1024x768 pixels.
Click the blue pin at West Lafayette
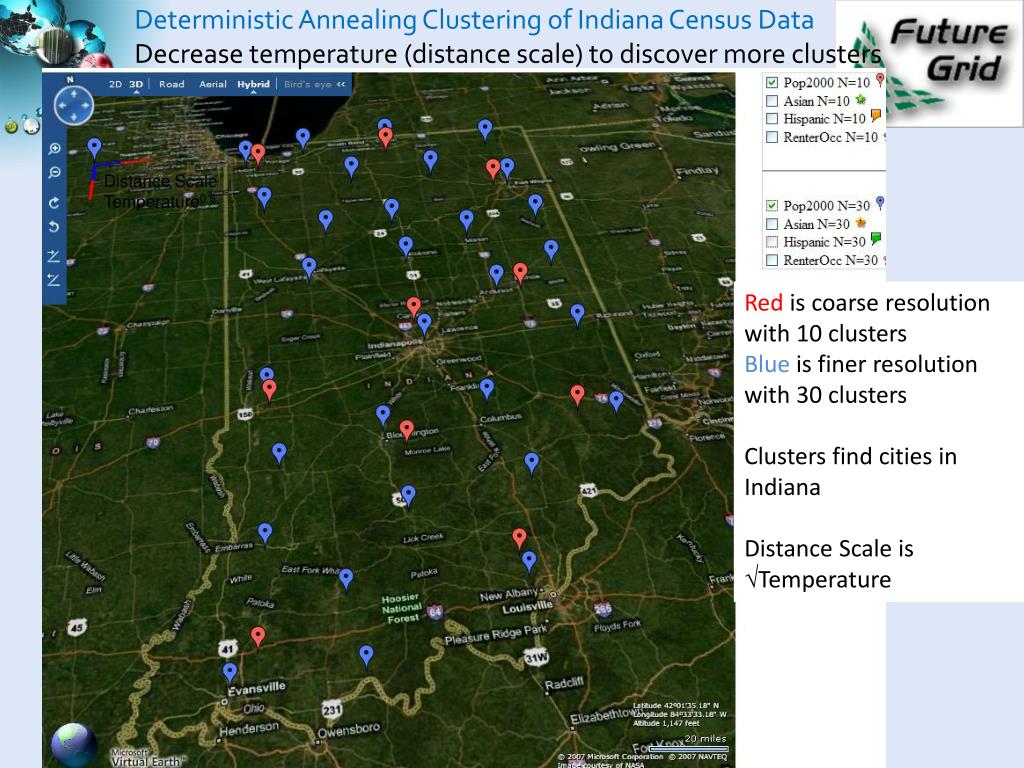[309, 266]
